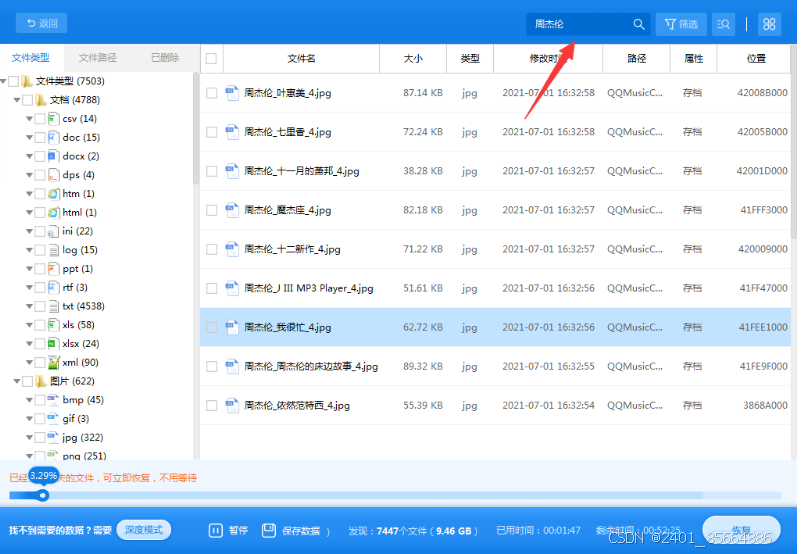The width and height of the screenshot is (801, 554).
Task: Check the box for 周杰伦_十一月的萧邦_4.jpg
Action: pyautogui.click(x=211, y=171)
